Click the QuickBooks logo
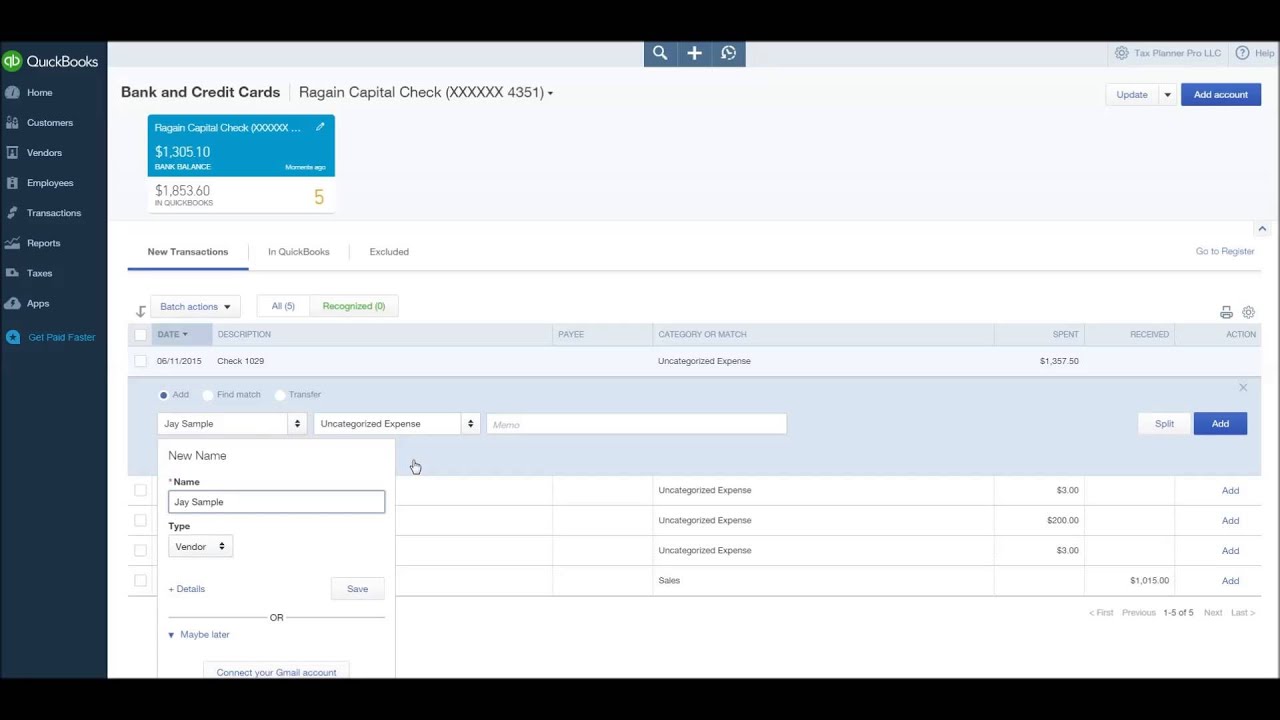This screenshot has height=720, width=1280. (x=50, y=61)
